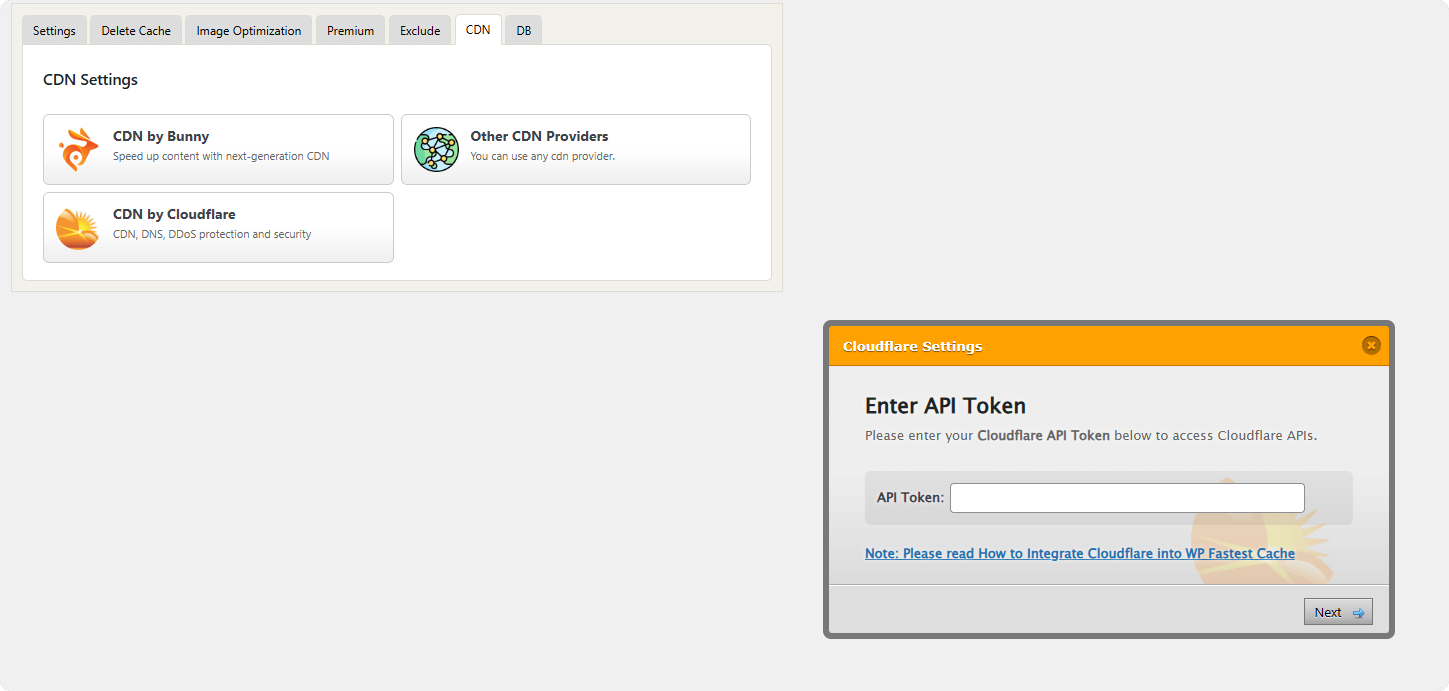1449x691 pixels.
Task: Click the 'CDN, DNS, DDoS protection and security' text
Action: [x=212, y=234]
